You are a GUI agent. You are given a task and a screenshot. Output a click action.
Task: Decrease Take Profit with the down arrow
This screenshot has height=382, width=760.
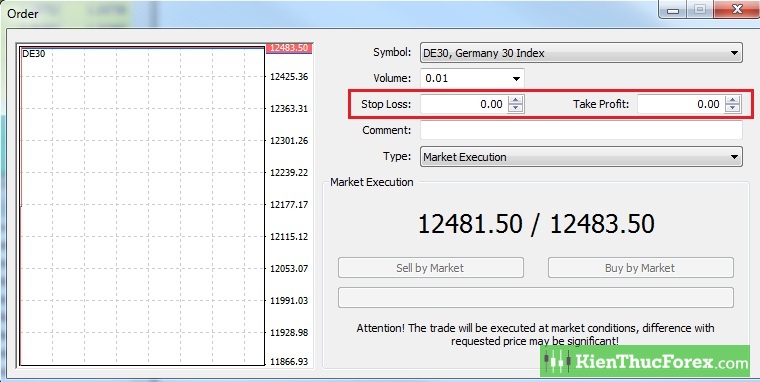coord(733,109)
